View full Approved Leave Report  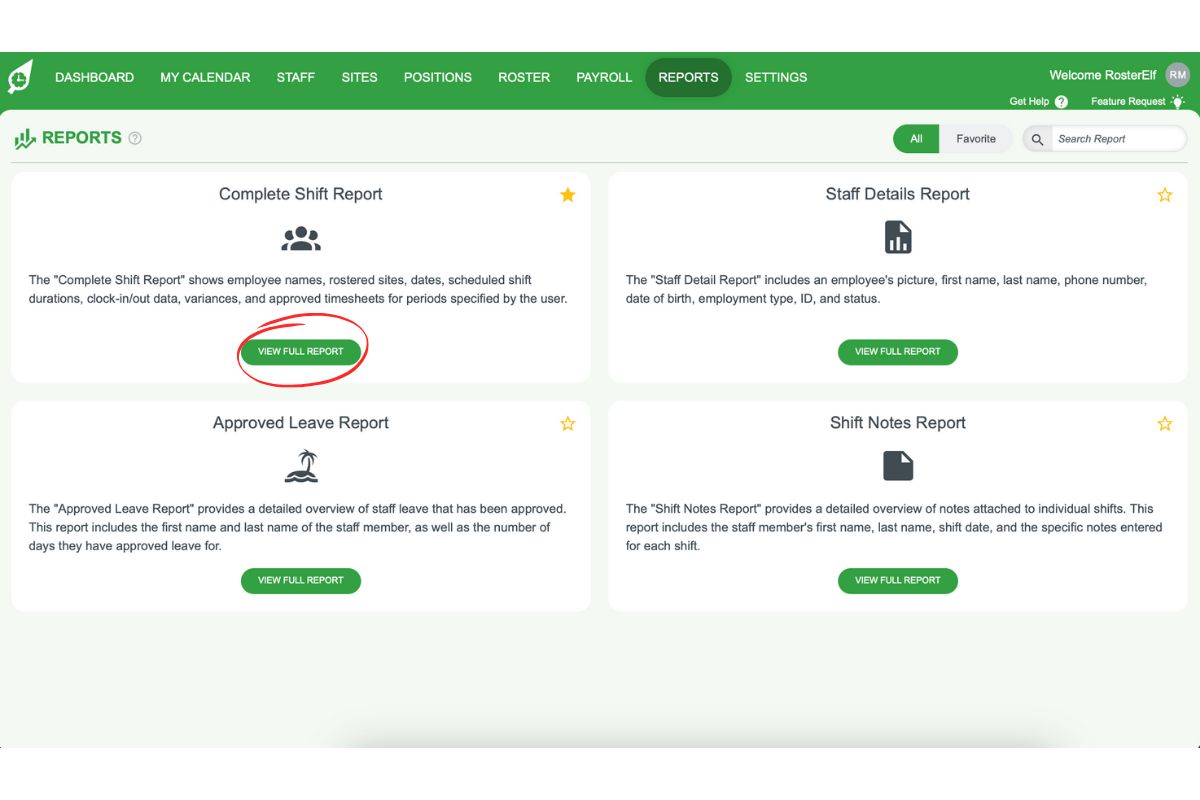(x=301, y=580)
